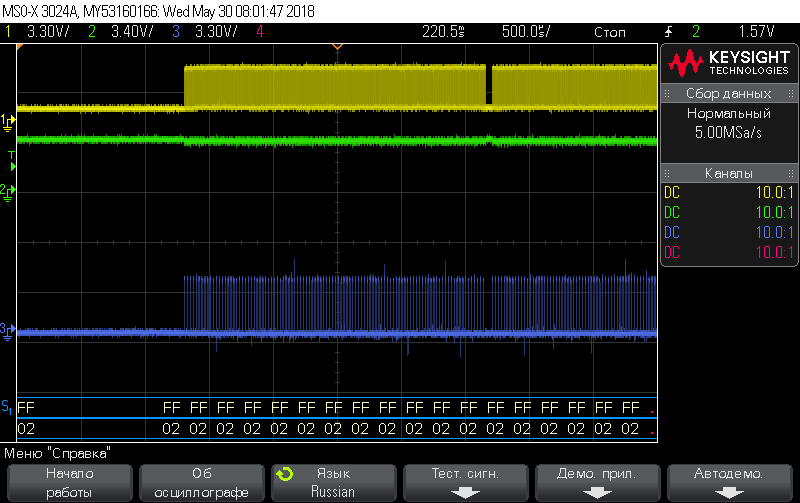Open the Автодемо. softkey submenu
Image resolution: width=800 pixels, height=503 pixels.
pos(729,482)
